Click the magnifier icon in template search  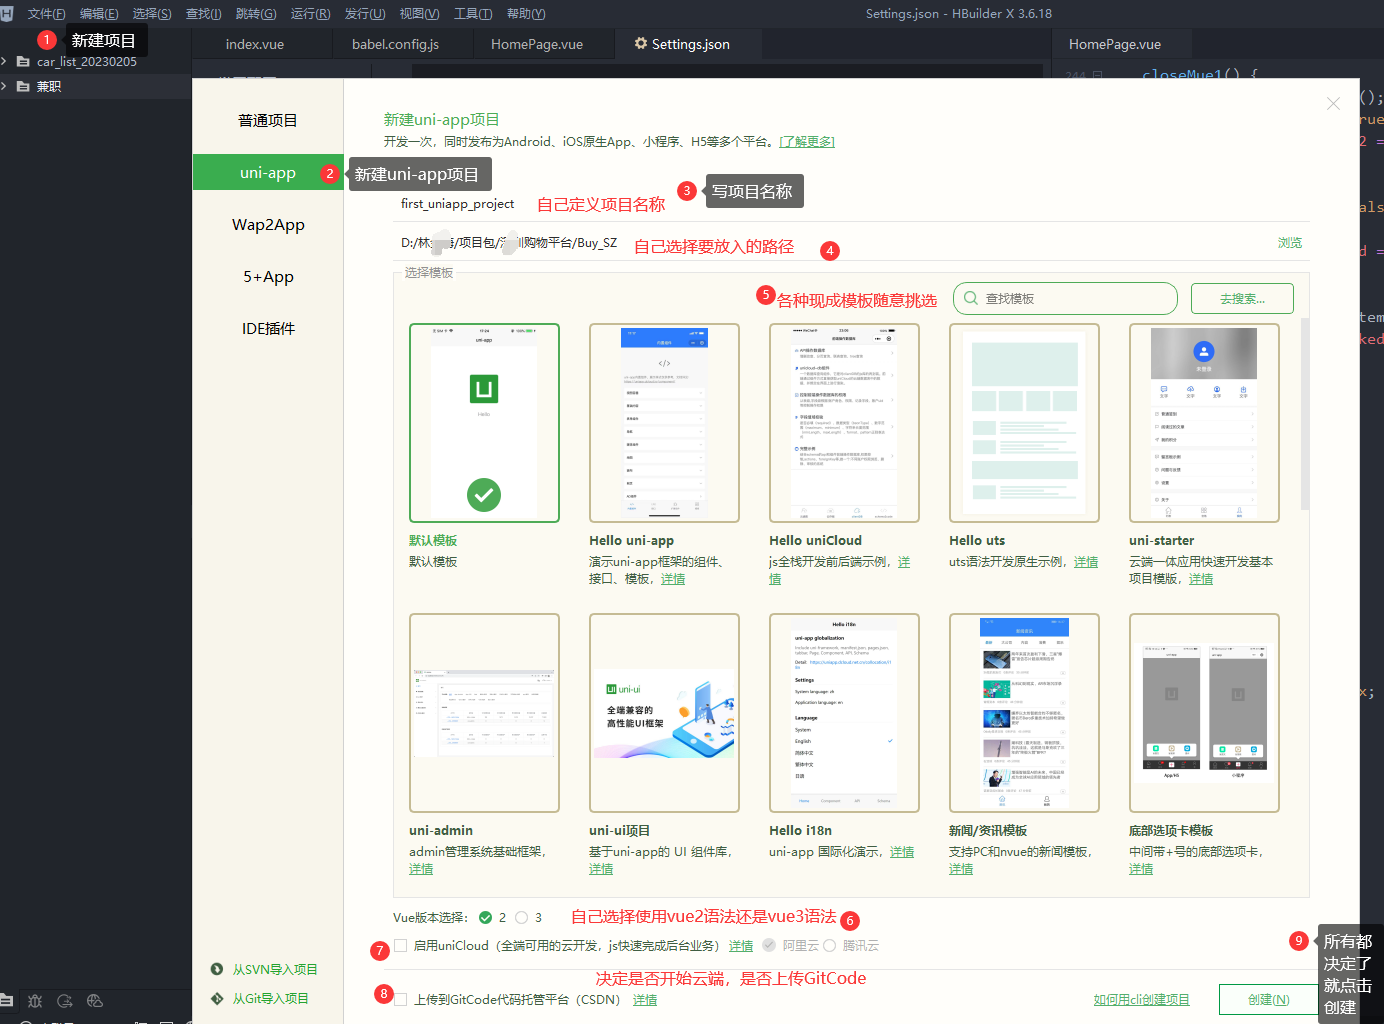click(971, 298)
